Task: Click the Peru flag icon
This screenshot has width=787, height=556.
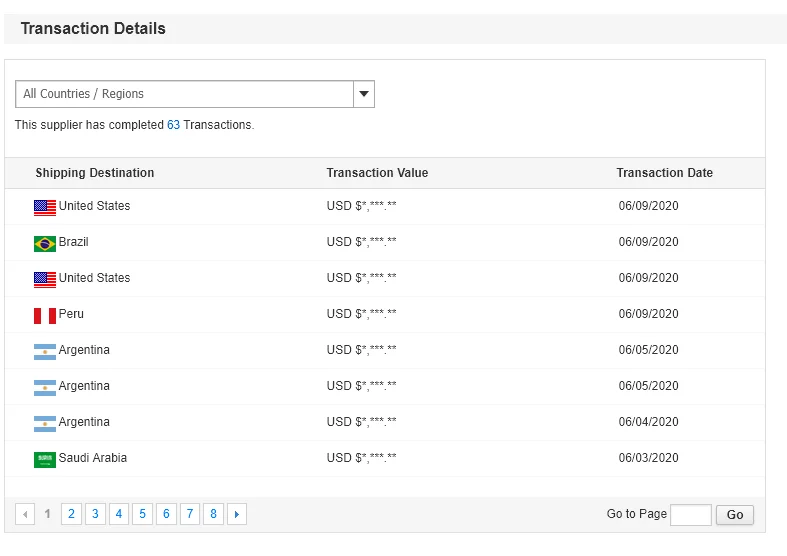Action: 45,315
